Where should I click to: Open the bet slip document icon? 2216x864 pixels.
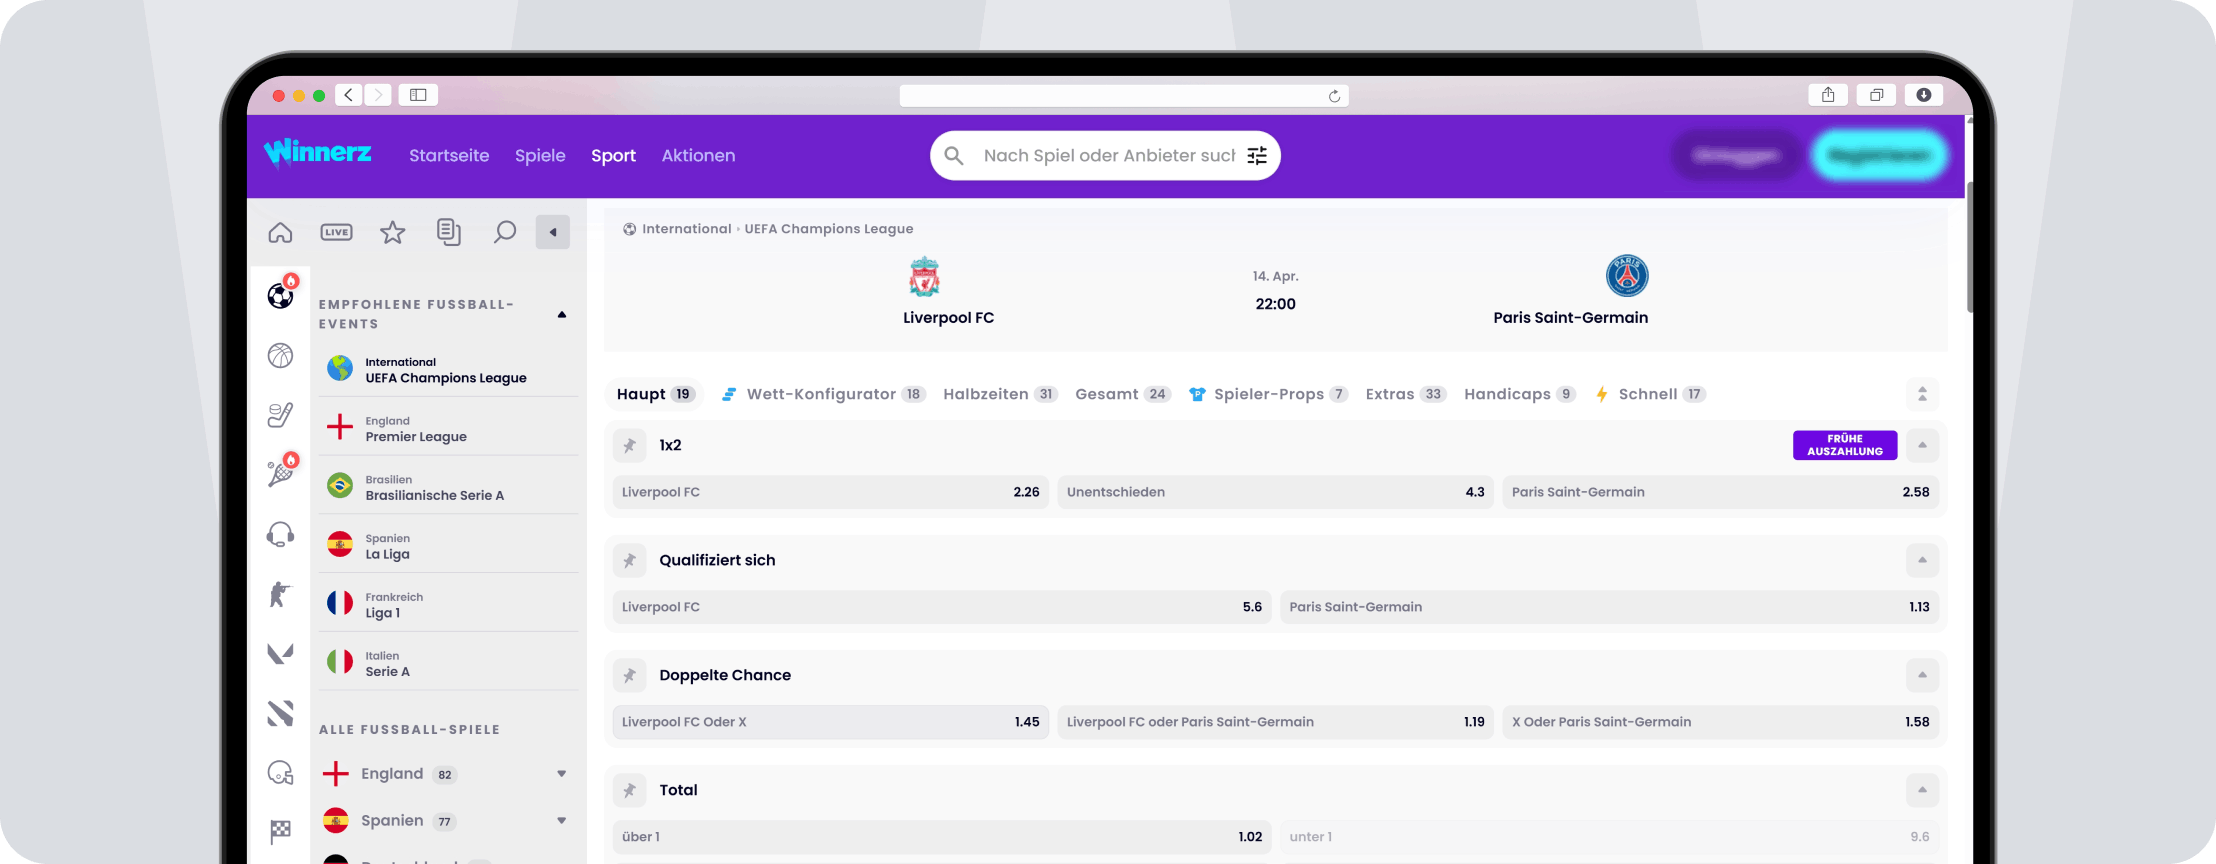[x=449, y=232]
